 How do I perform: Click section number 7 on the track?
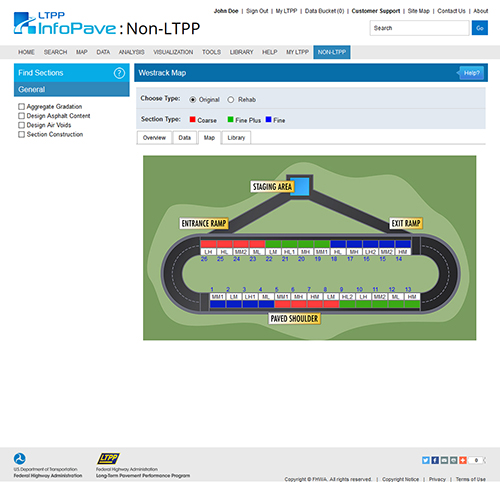[309, 289]
